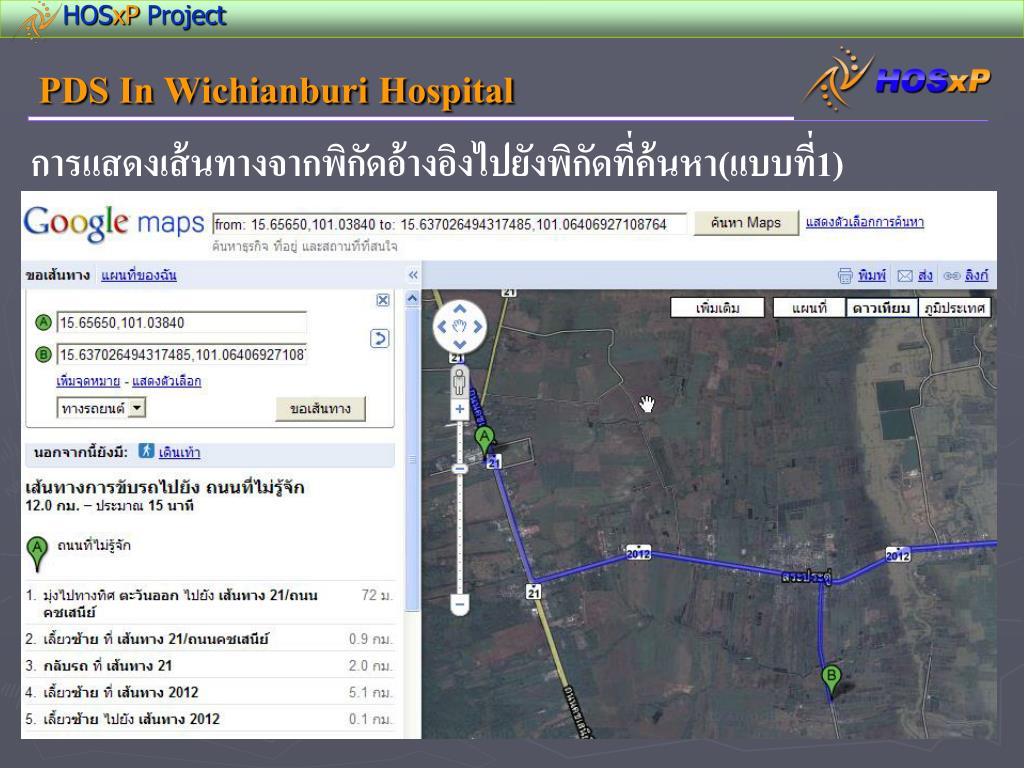Screen dimensions: 1024x768
Task: Click the envelope send icon
Action: click(905, 276)
